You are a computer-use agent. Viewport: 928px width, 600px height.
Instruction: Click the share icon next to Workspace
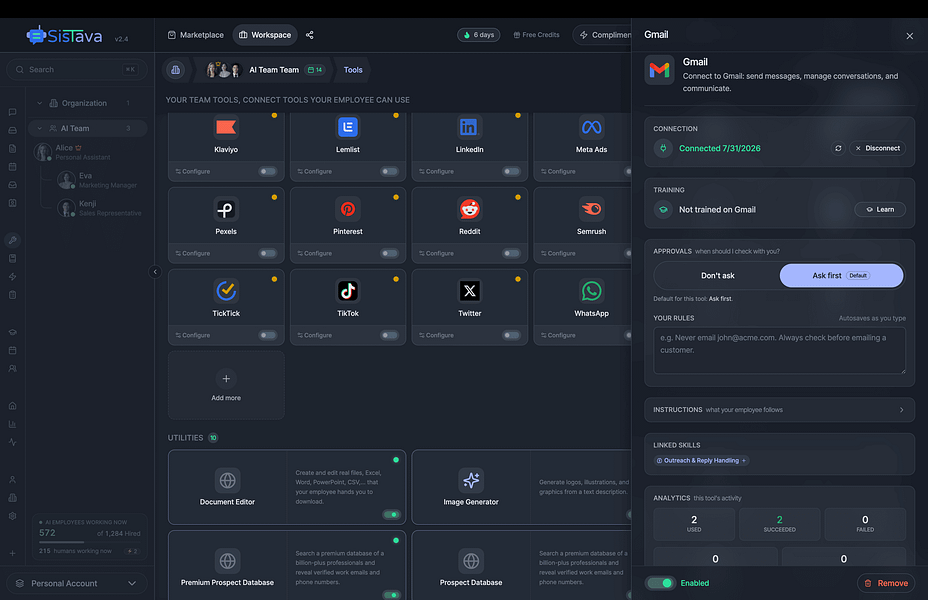pos(310,35)
